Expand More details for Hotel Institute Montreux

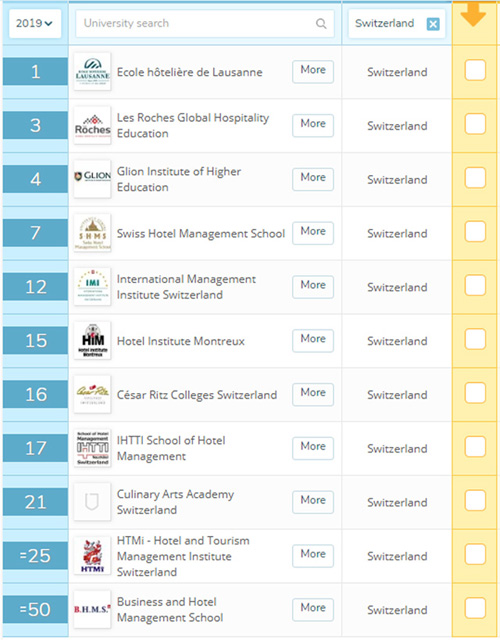[313, 340]
